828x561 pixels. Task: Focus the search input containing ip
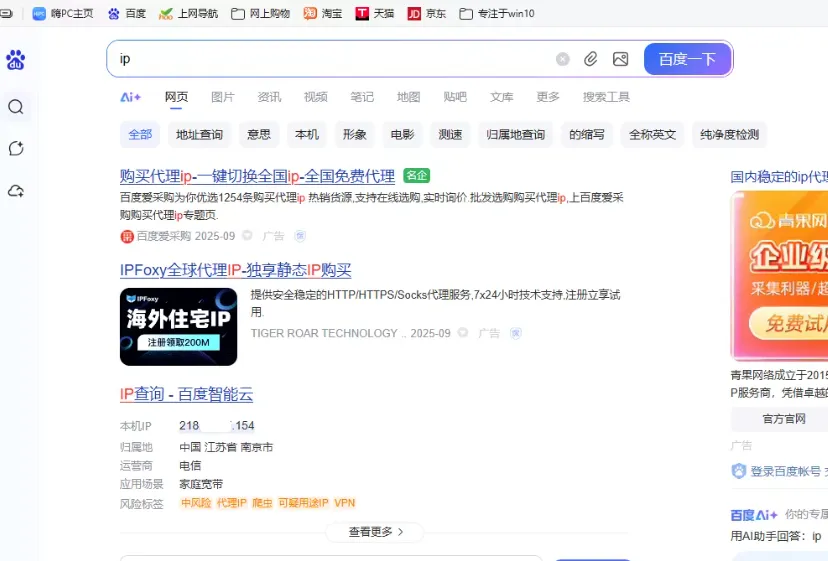tap(333, 59)
